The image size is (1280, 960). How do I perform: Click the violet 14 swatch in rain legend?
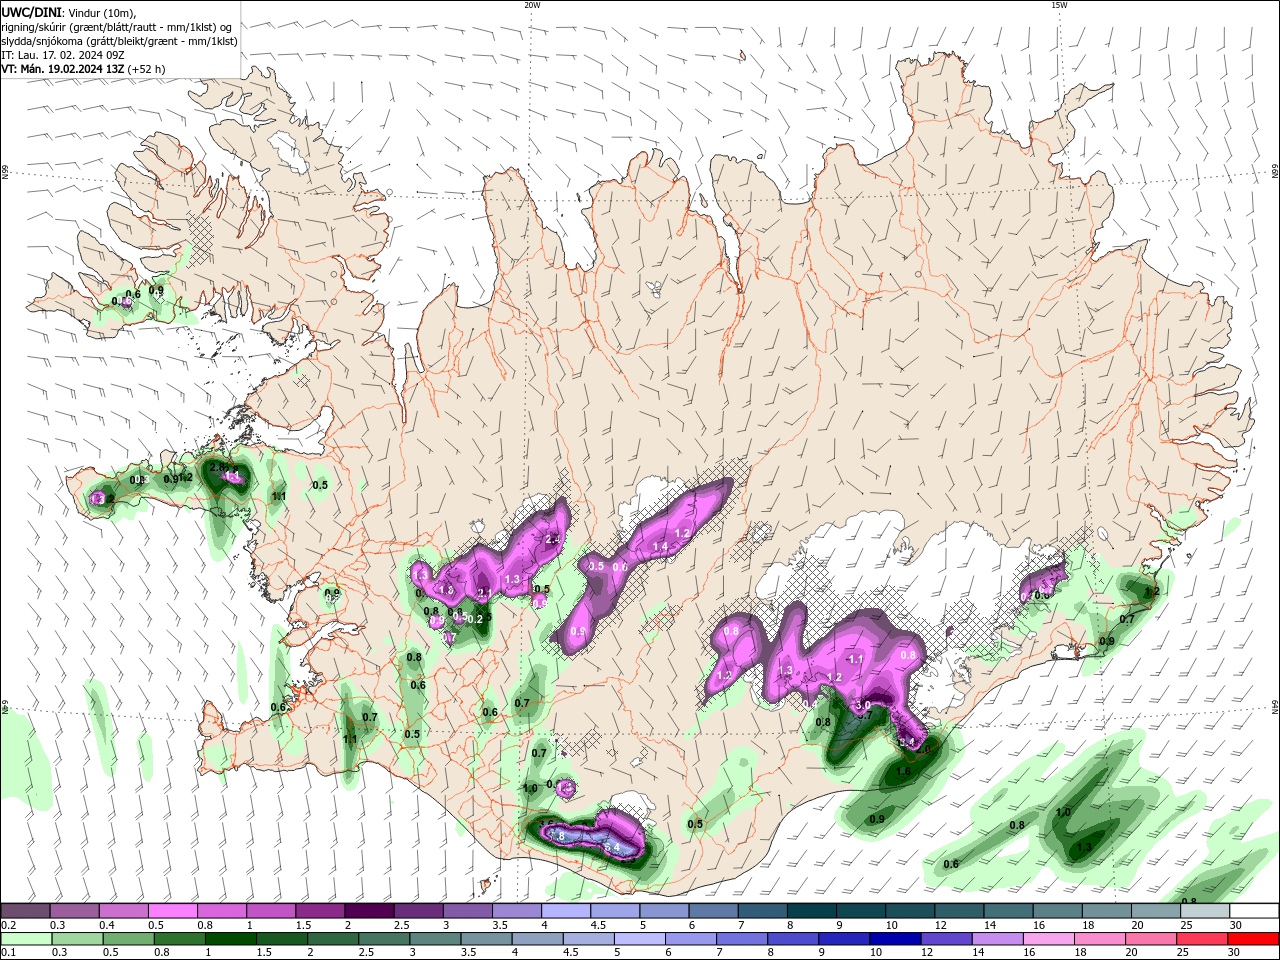[x=996, y=939]
